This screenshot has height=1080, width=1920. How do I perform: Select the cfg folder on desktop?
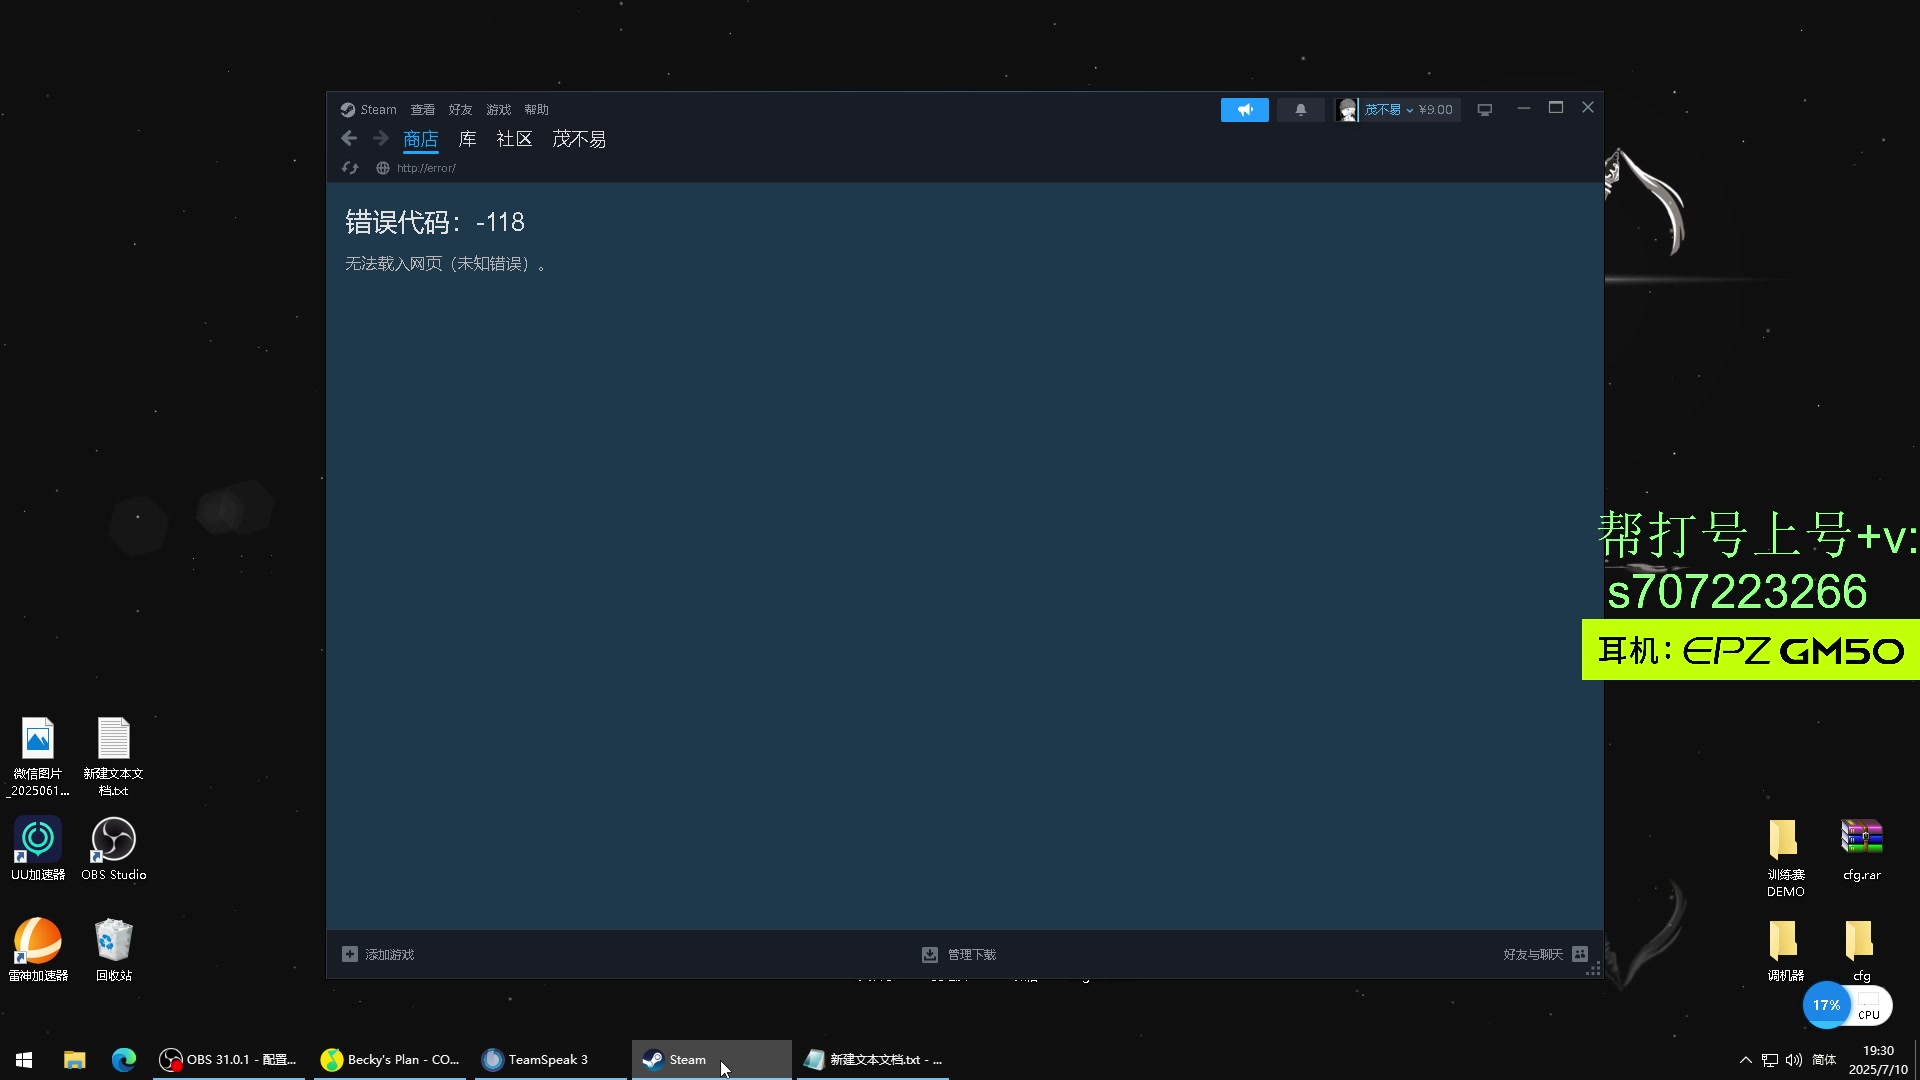pos(1861,951)
